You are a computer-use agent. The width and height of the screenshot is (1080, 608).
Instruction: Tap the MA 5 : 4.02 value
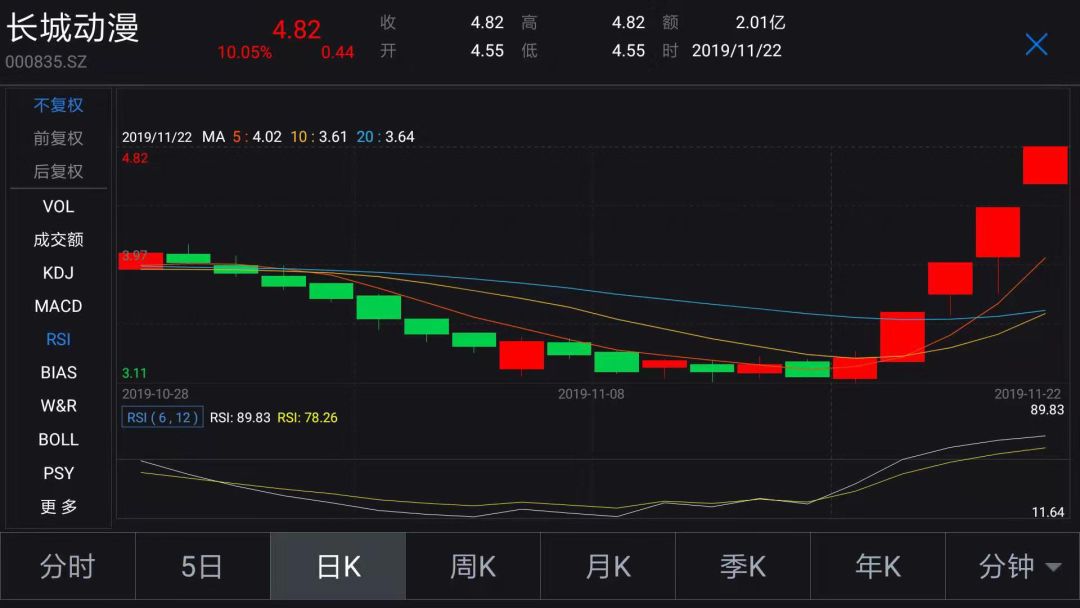click(x=257, y=137)
